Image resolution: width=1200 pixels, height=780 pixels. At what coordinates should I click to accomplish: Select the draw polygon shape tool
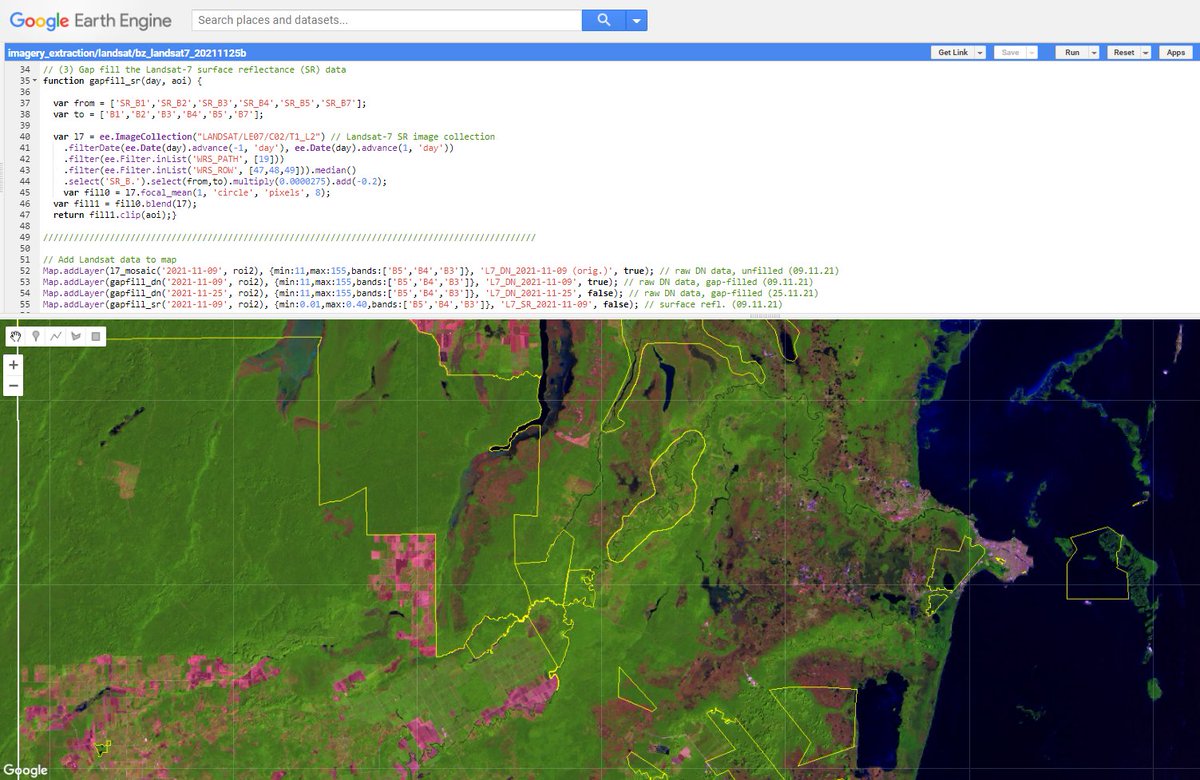[x=76, y=336]
